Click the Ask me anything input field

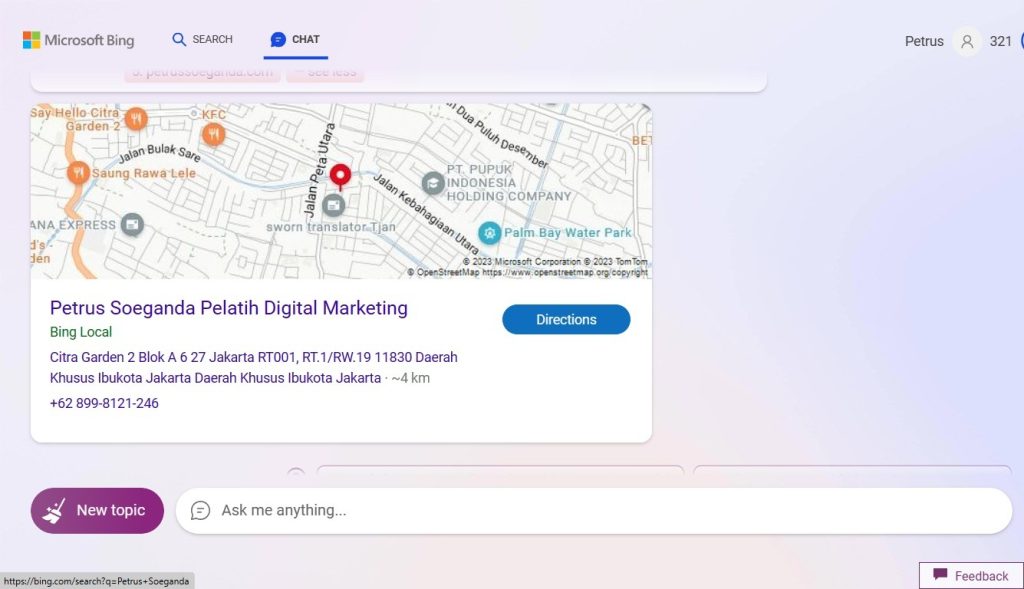[x=600, y=510]
